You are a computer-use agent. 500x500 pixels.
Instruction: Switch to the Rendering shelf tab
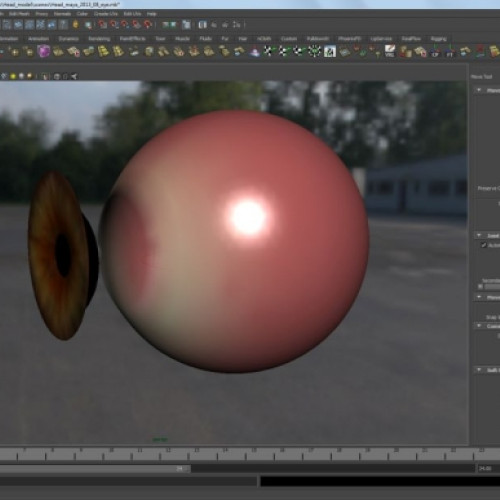pos(99,39)
